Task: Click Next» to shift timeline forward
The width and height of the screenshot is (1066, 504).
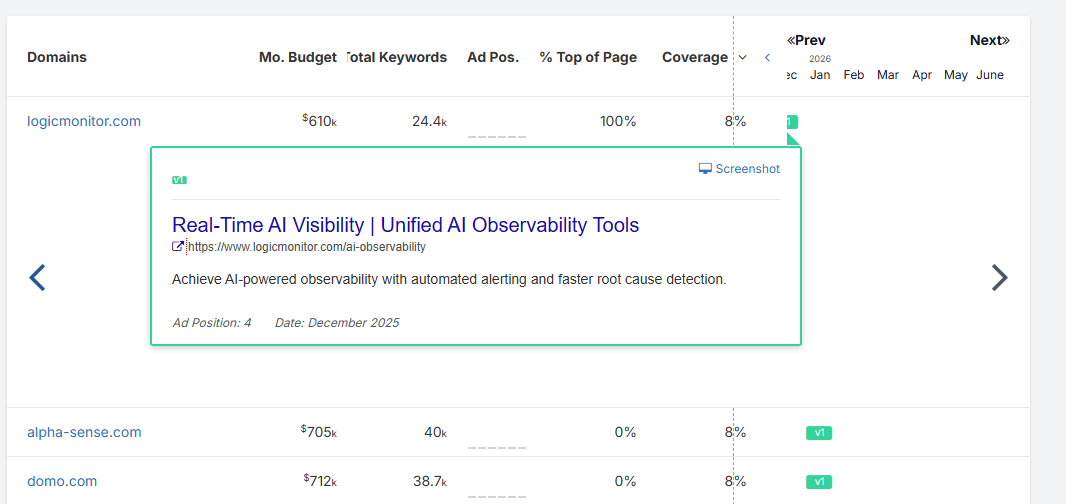Action: [x=990, y=40]
